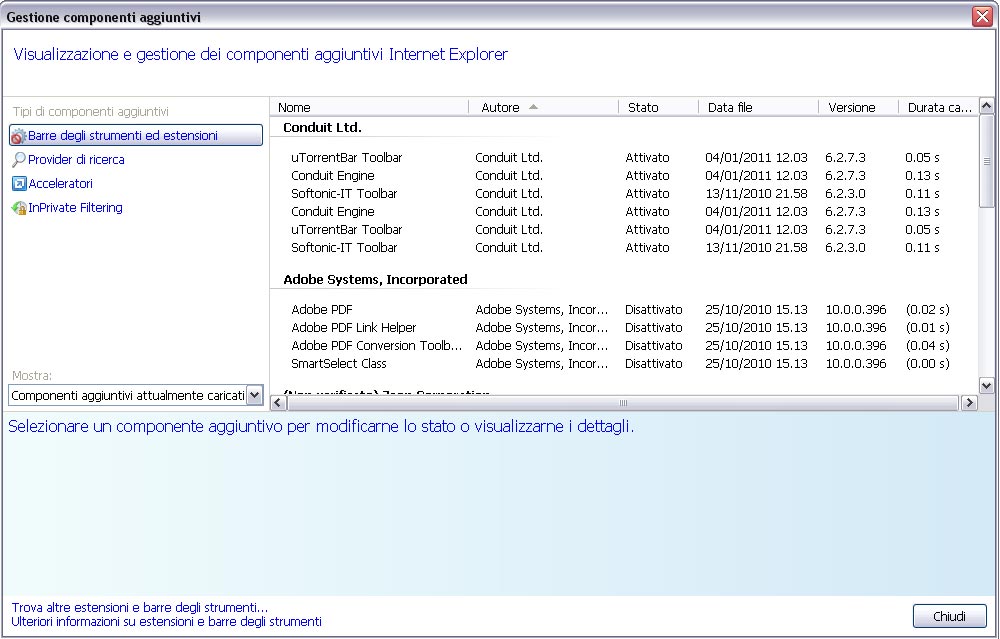Open Trova altre estensioni e barre degli strumenti link
The image size is (1000, 639).
[x=140, y=607]
